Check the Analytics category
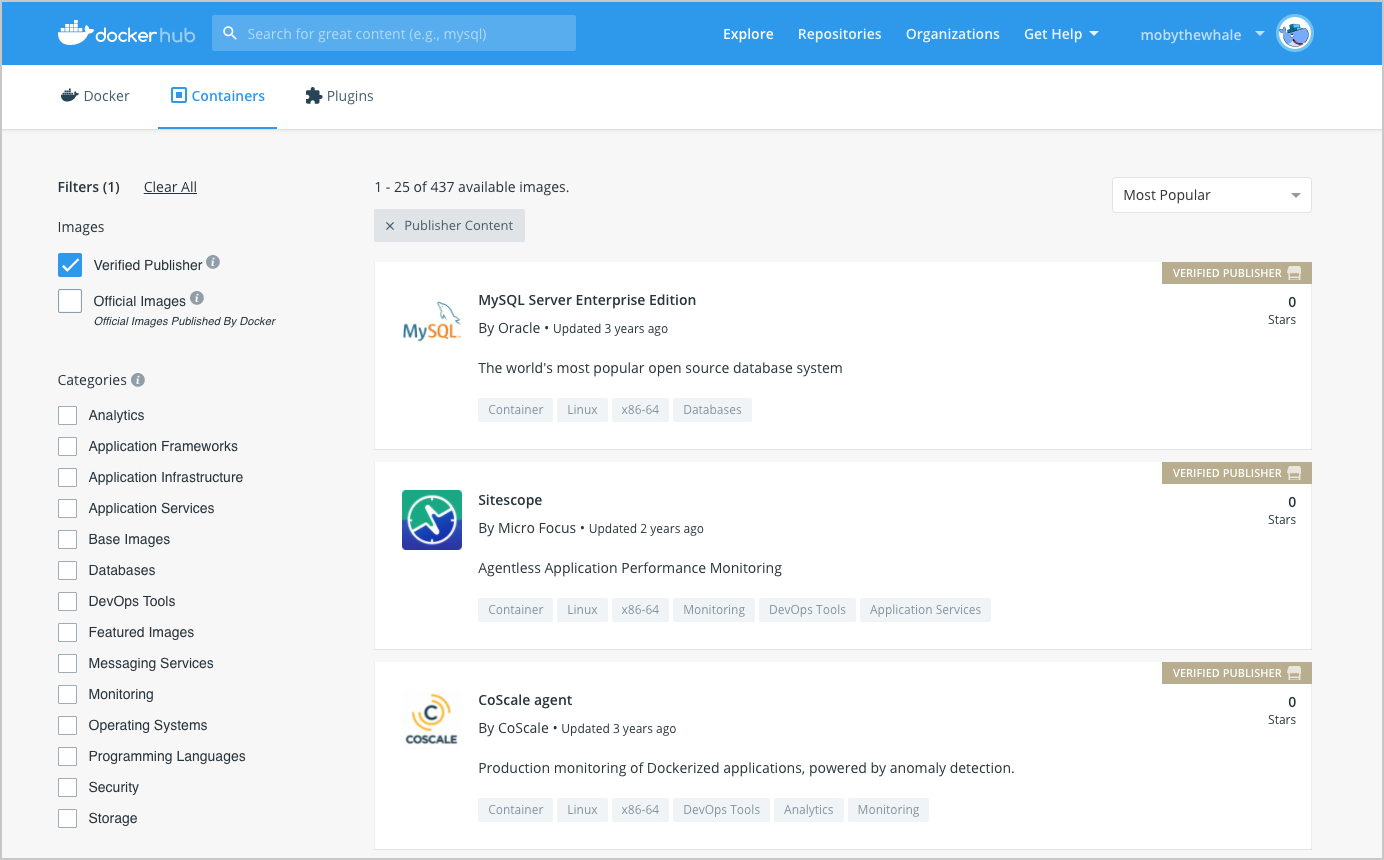1384x860 pixels. pyautogui.click(x=67, y=415)
